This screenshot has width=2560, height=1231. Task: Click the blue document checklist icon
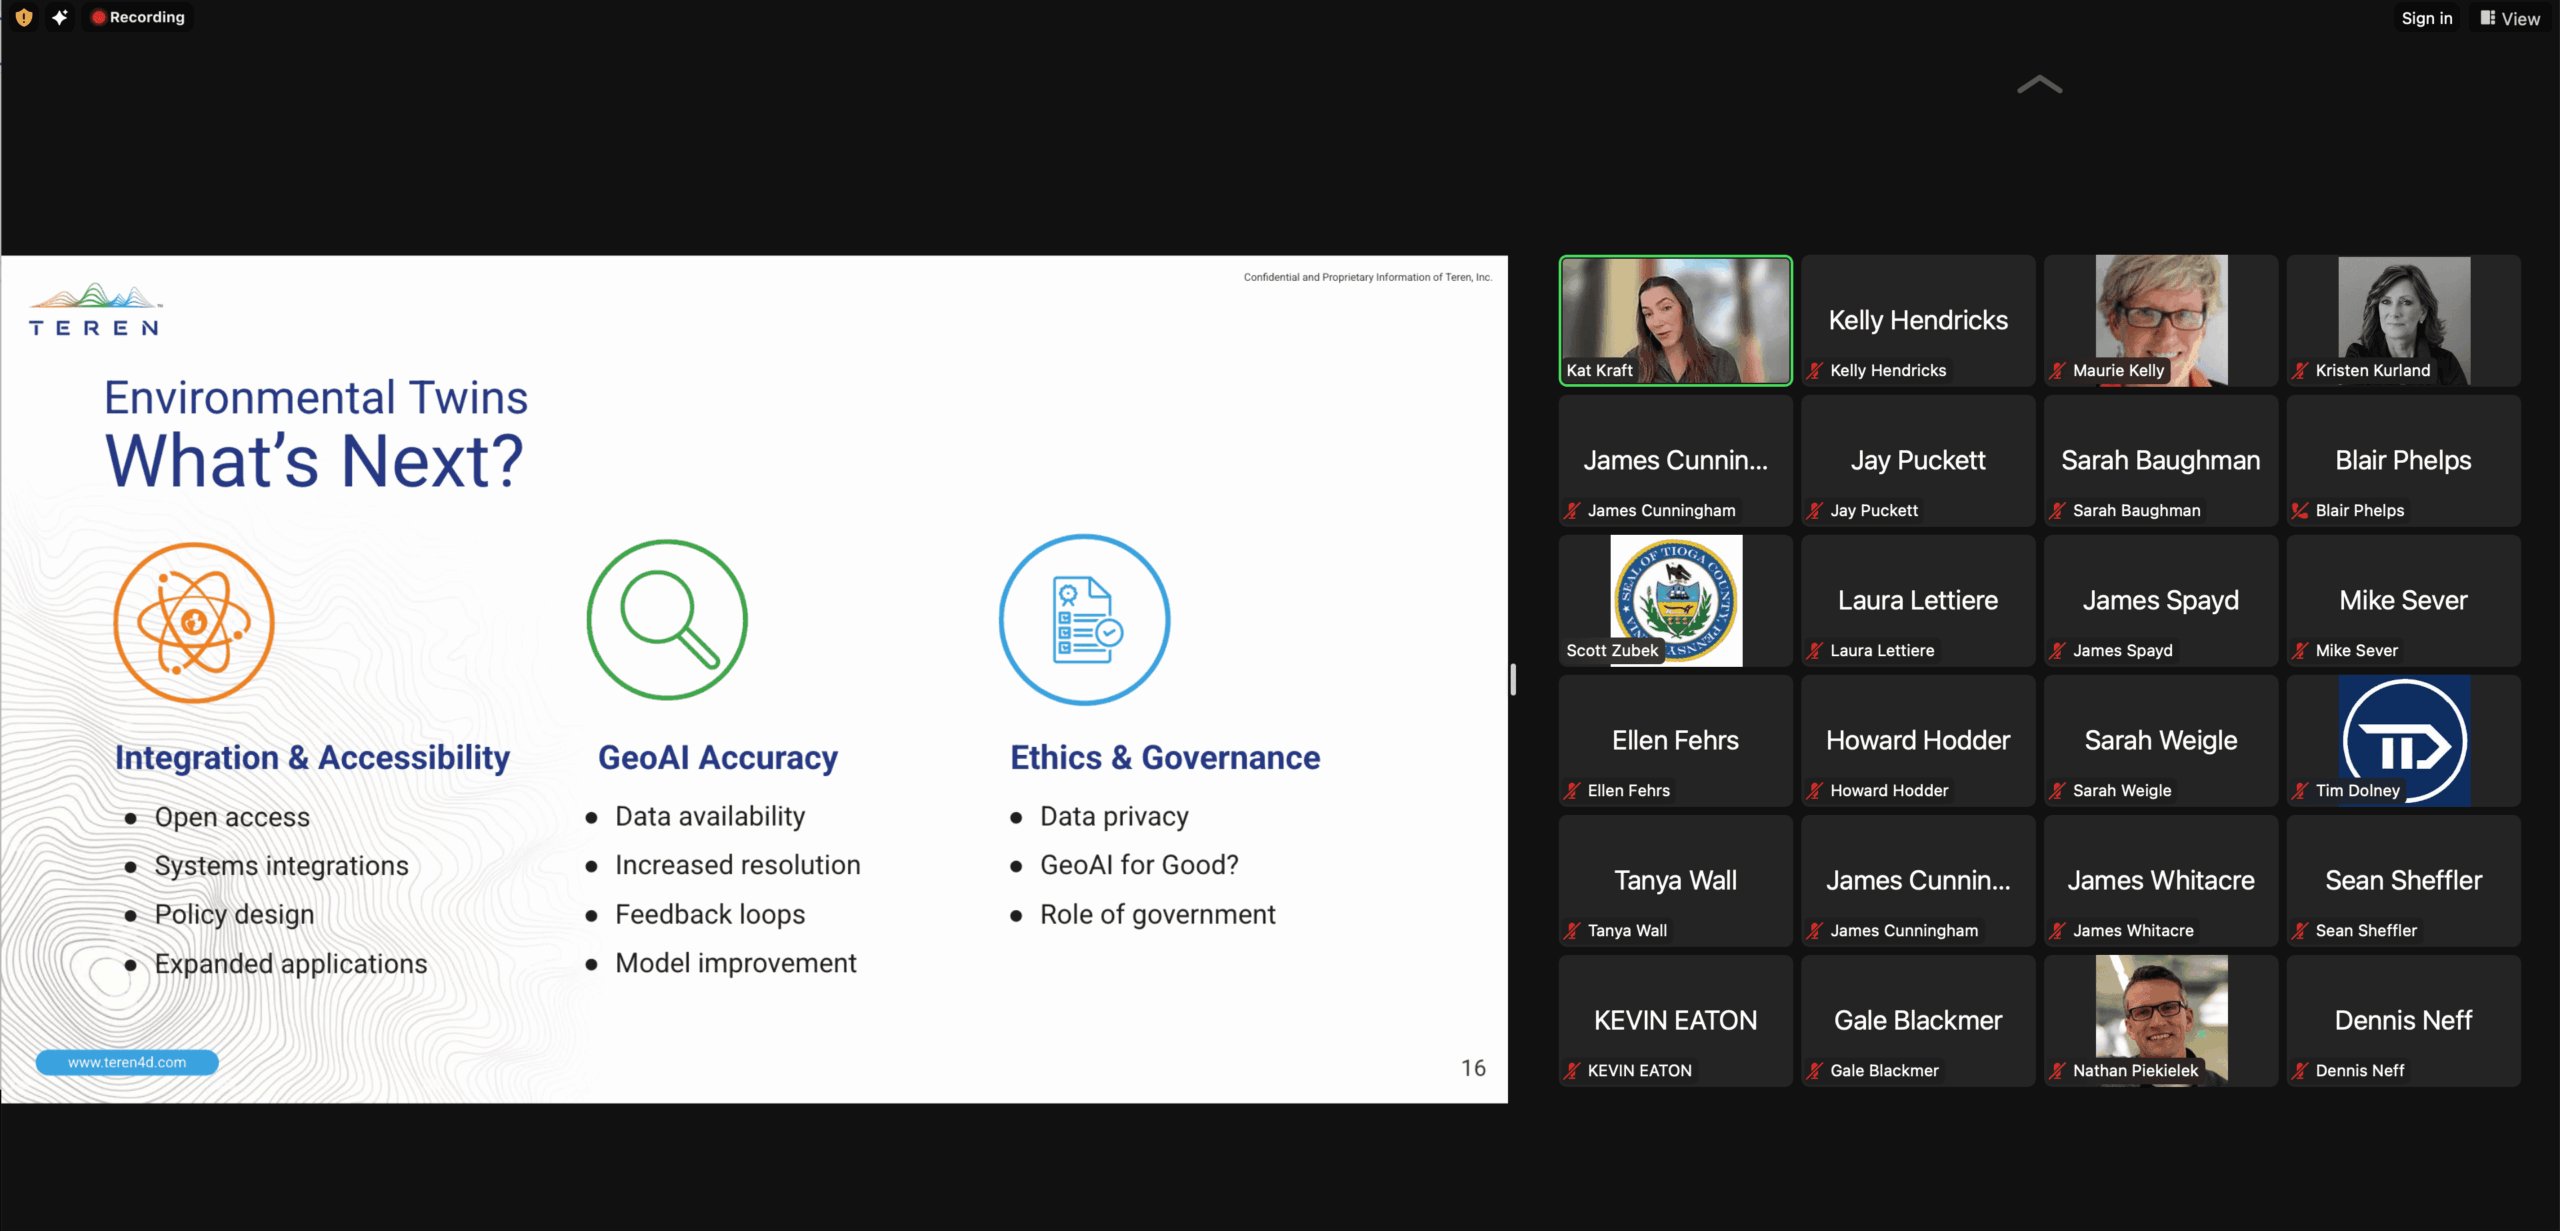click(x=1085, y=619)
